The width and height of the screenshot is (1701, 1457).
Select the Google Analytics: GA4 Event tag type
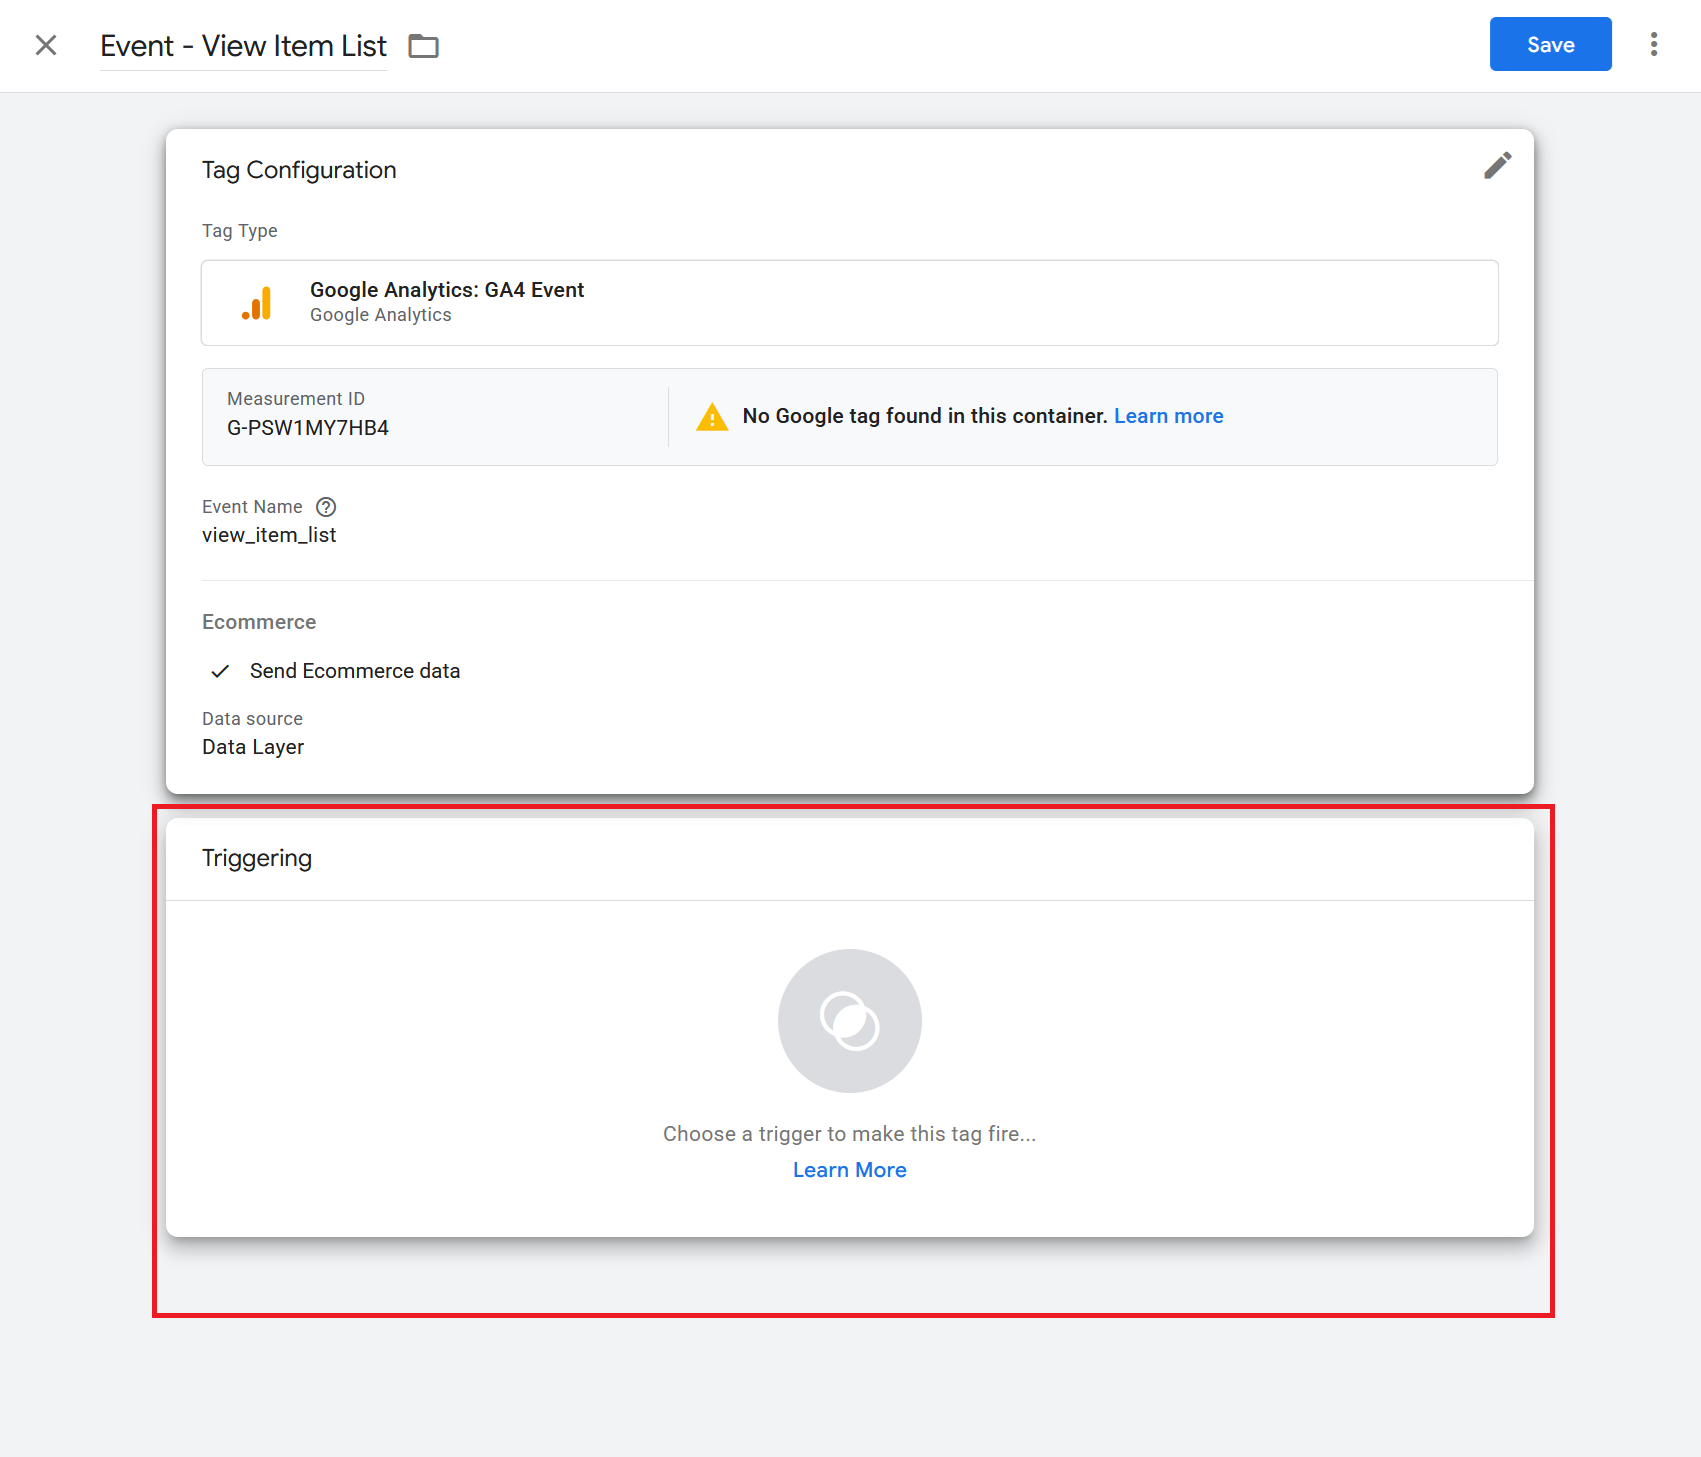pyautogui.click(x=850, y=303)
